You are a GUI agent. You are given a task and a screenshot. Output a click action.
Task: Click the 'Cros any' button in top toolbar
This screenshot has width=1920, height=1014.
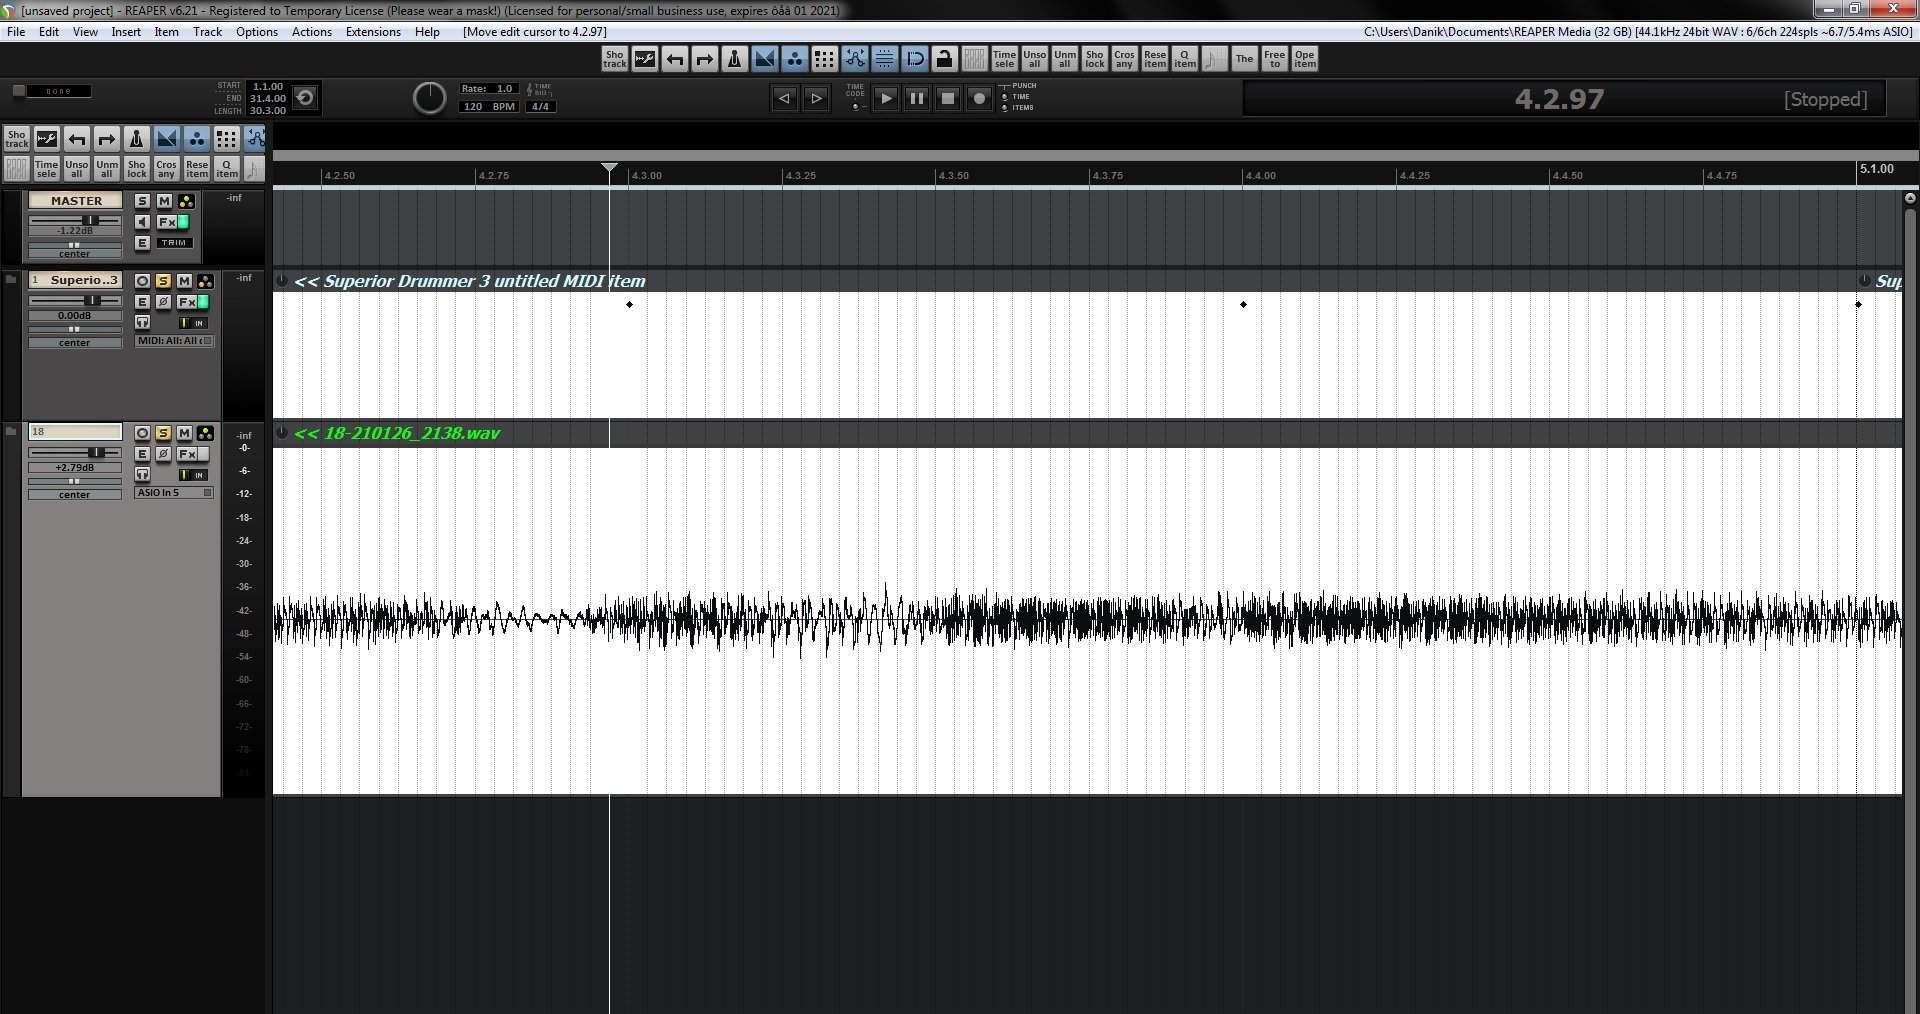click(x=1124, y=59)
